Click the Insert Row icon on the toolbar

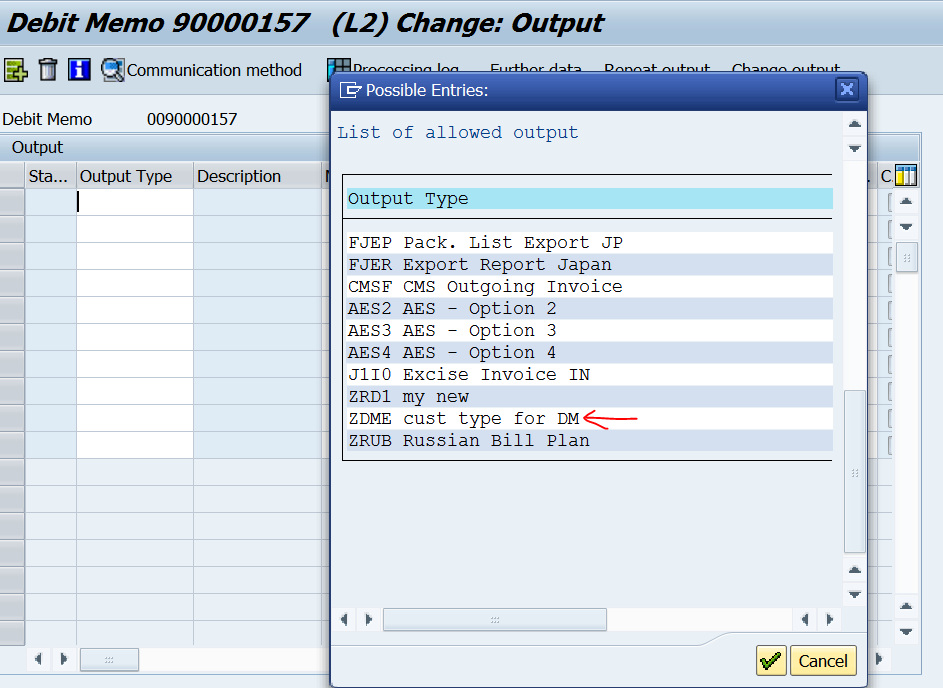click(x=16, y=70)
